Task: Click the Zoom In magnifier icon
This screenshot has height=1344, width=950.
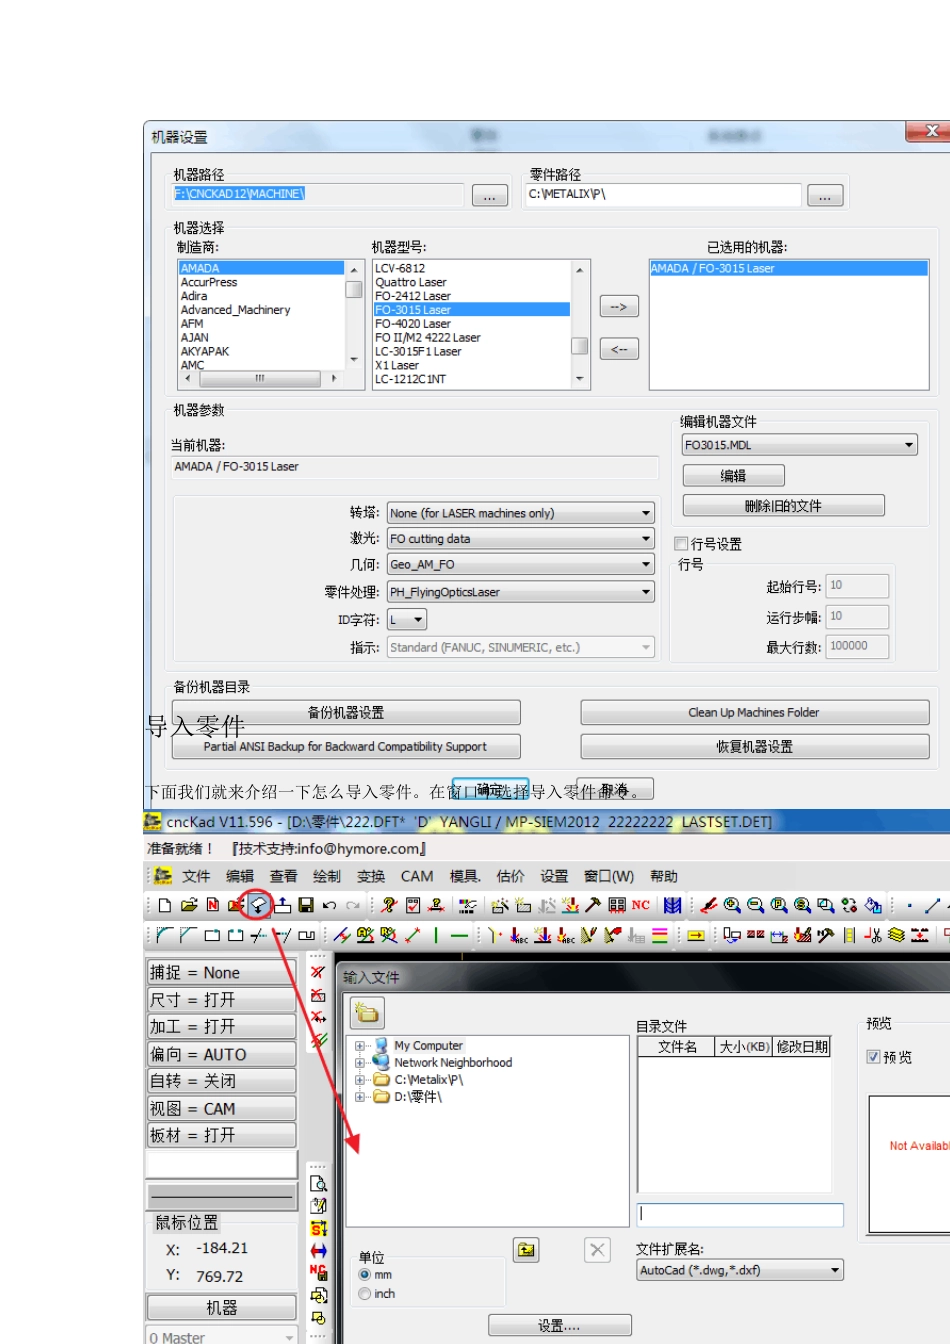Action: click(x=732, y=906)
